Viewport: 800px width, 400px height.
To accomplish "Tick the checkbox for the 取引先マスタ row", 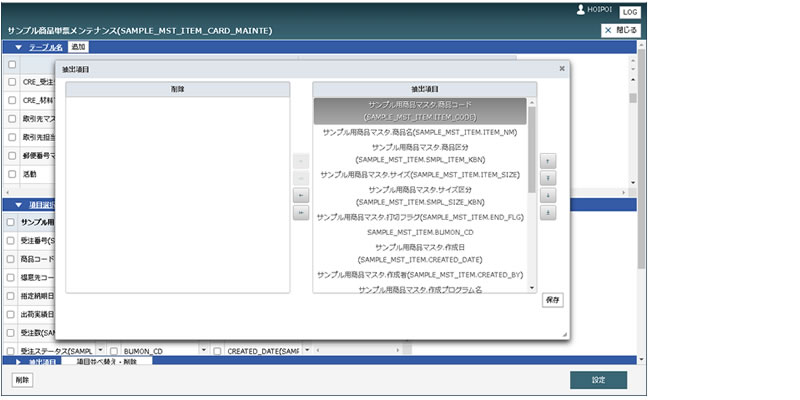I will tap(12, 118).
